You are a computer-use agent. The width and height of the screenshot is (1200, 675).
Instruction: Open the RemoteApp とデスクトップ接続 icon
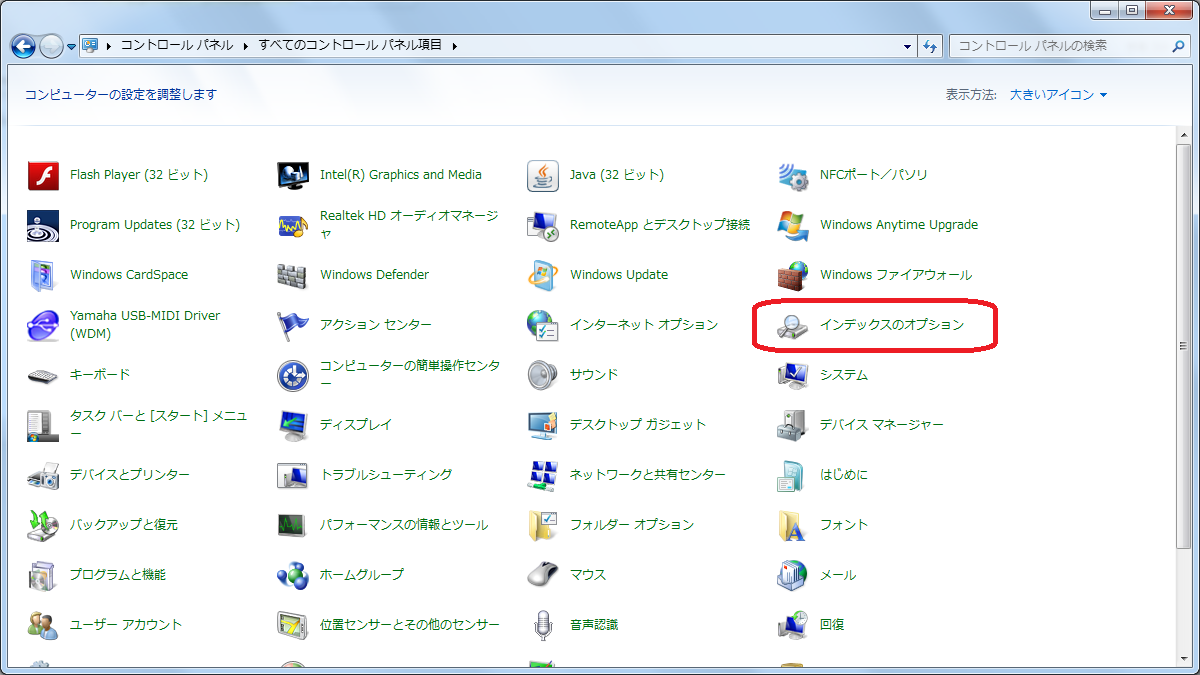point(543,225)
